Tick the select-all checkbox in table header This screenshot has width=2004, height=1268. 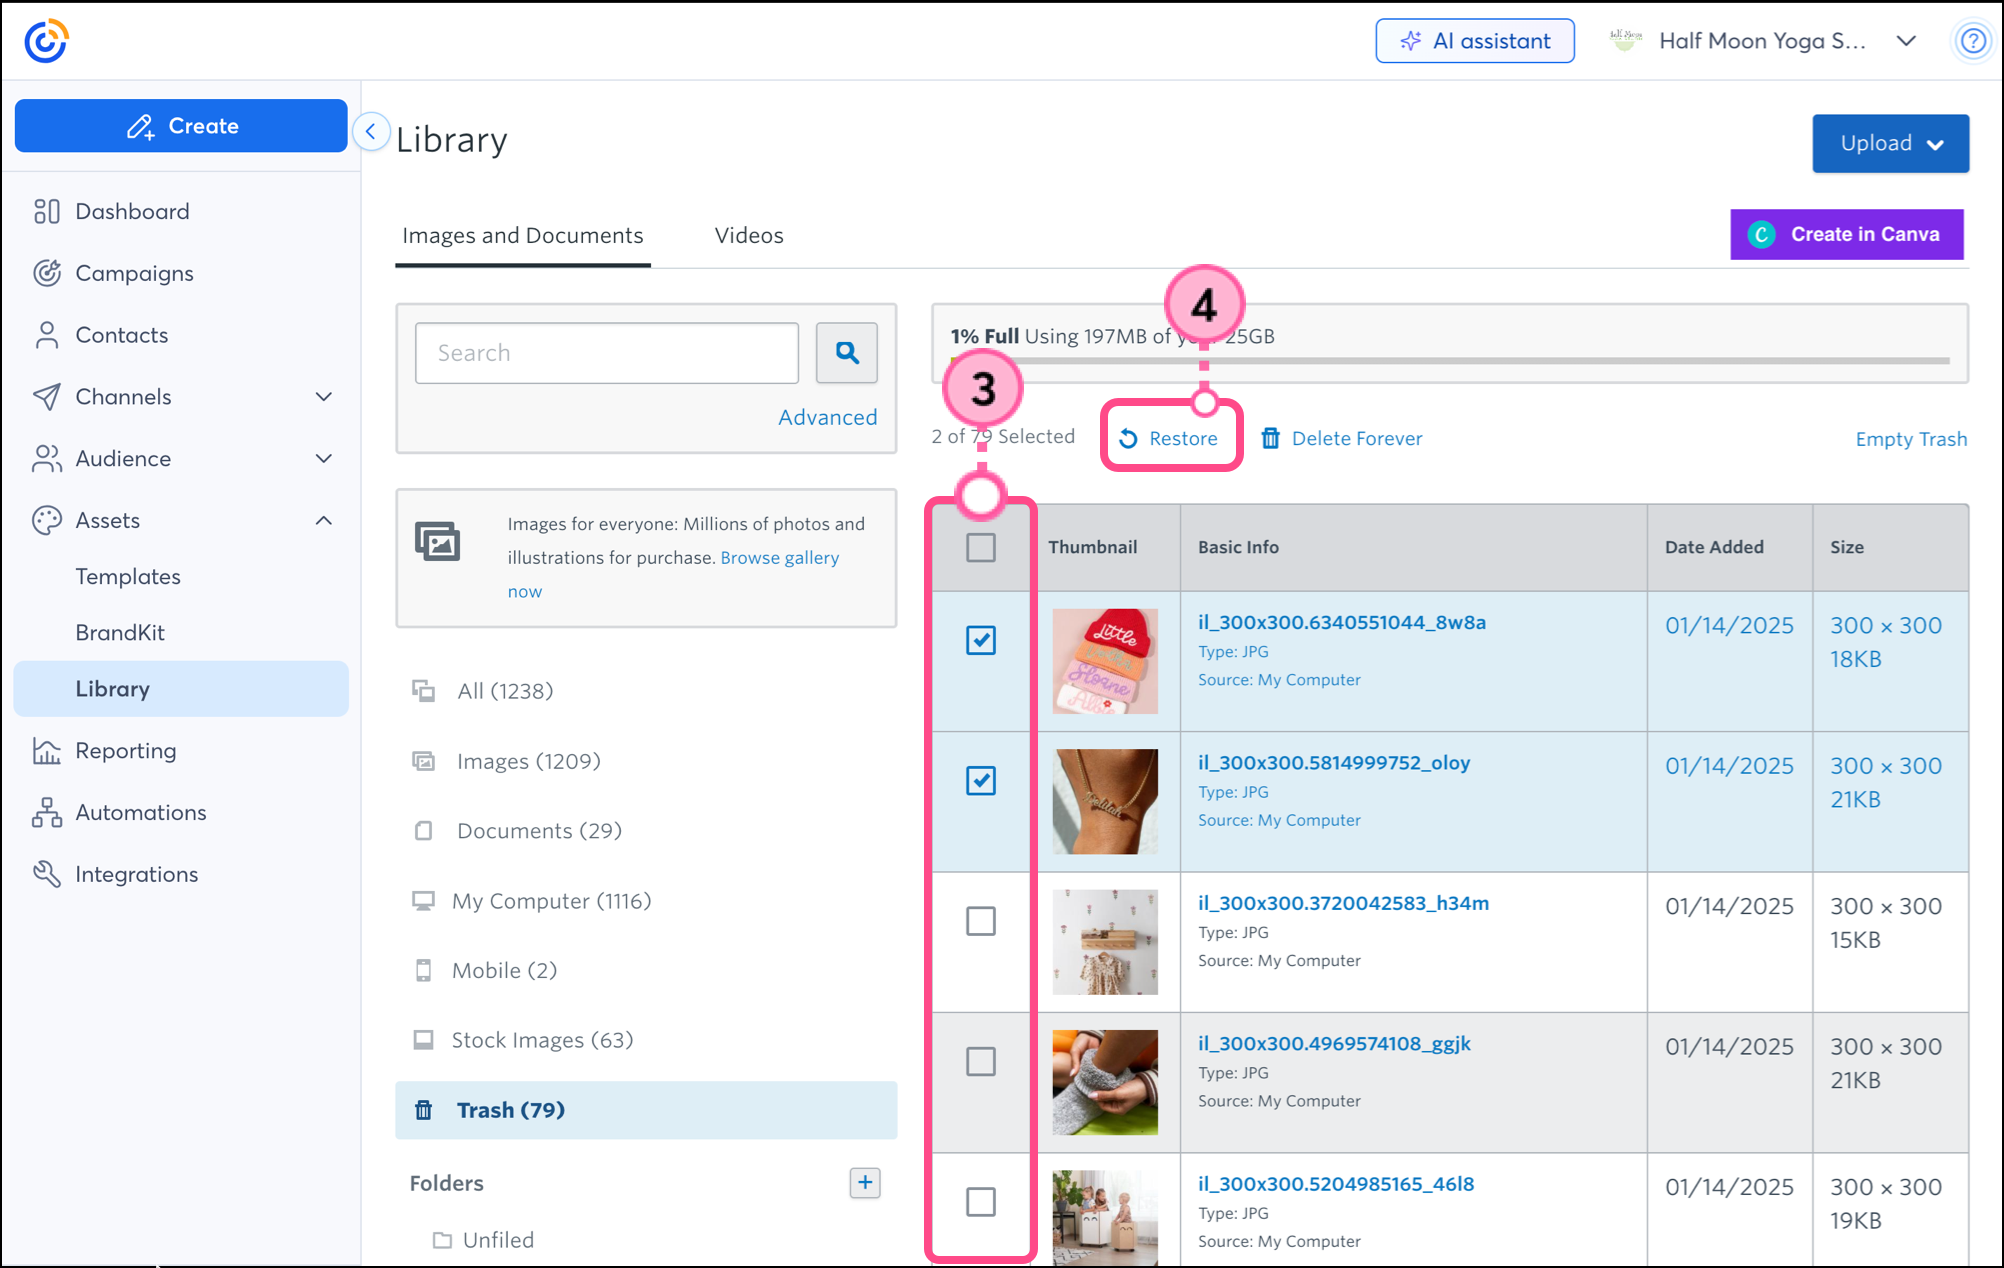click(981, 547)
